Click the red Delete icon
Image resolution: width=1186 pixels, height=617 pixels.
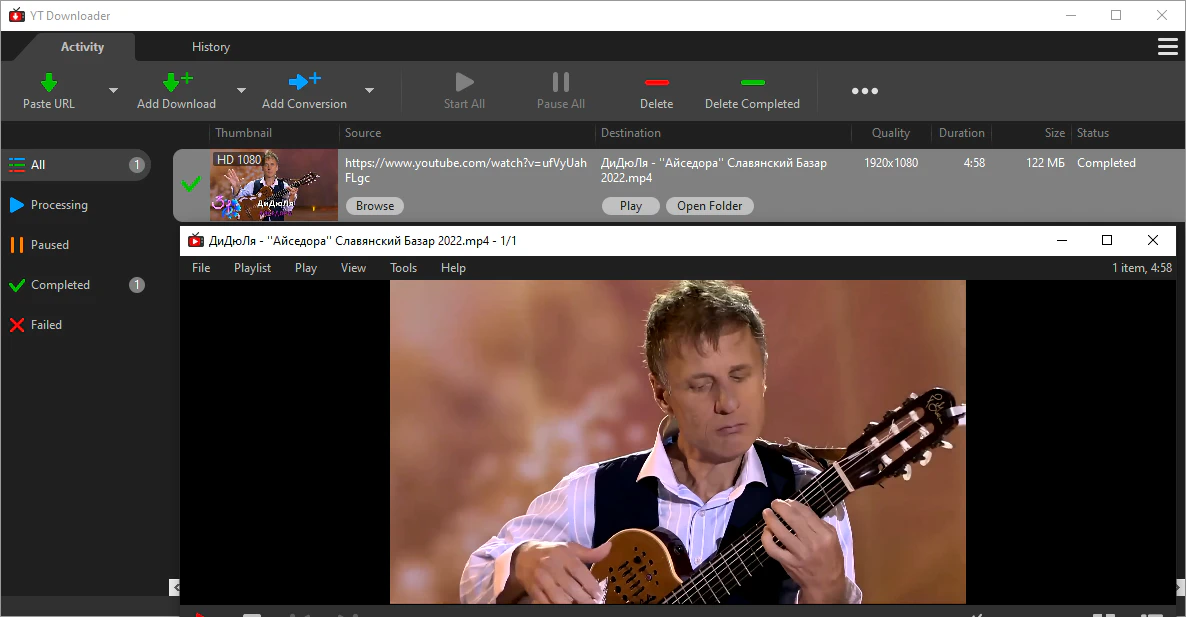pos(657,82)
